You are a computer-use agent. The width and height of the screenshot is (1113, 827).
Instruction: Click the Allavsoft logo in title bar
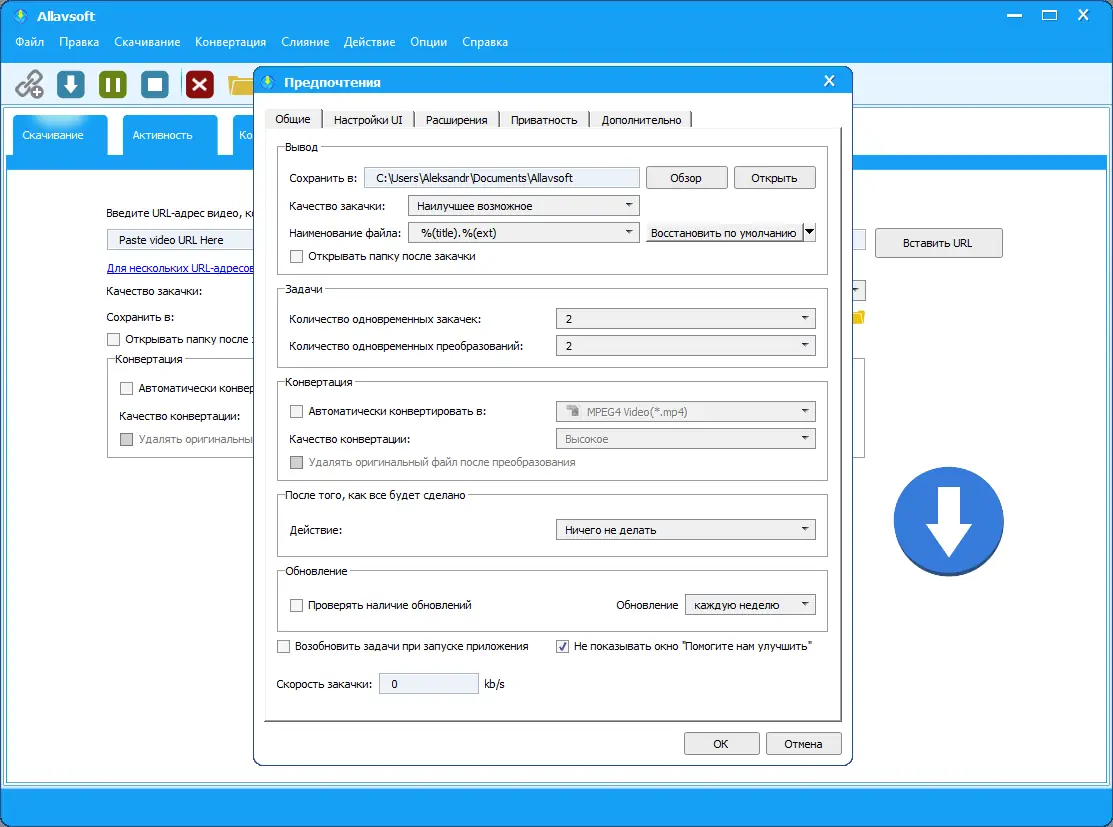pyautogui.click(x=21, y=16)
